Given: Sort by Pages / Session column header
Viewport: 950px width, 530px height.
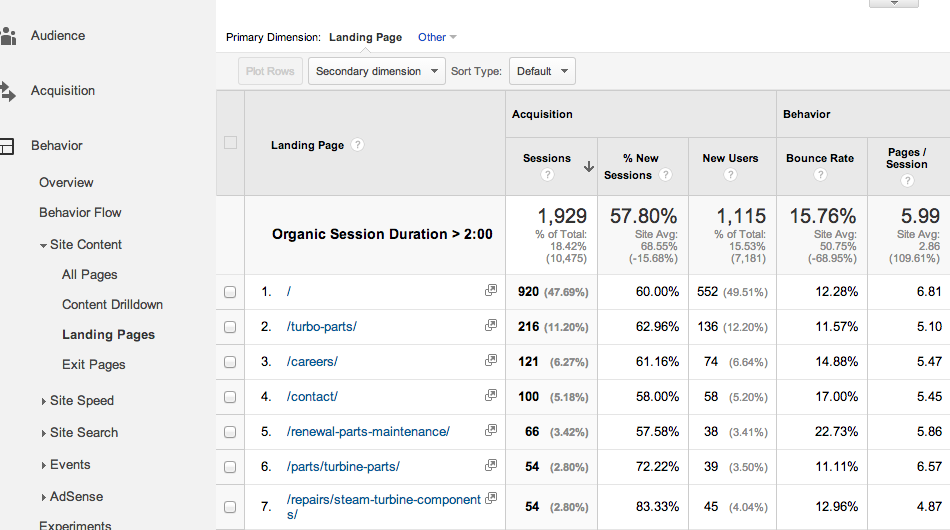Looking at the screenshot, I should 906,159.
